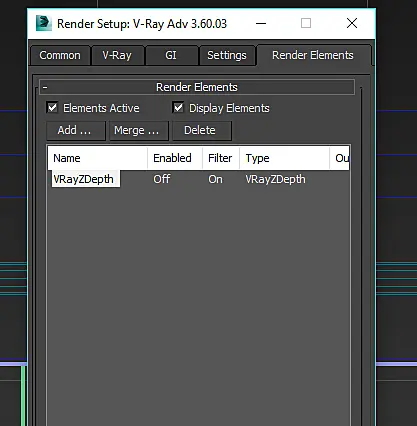Open the V-Ray tab

point(117,55)
